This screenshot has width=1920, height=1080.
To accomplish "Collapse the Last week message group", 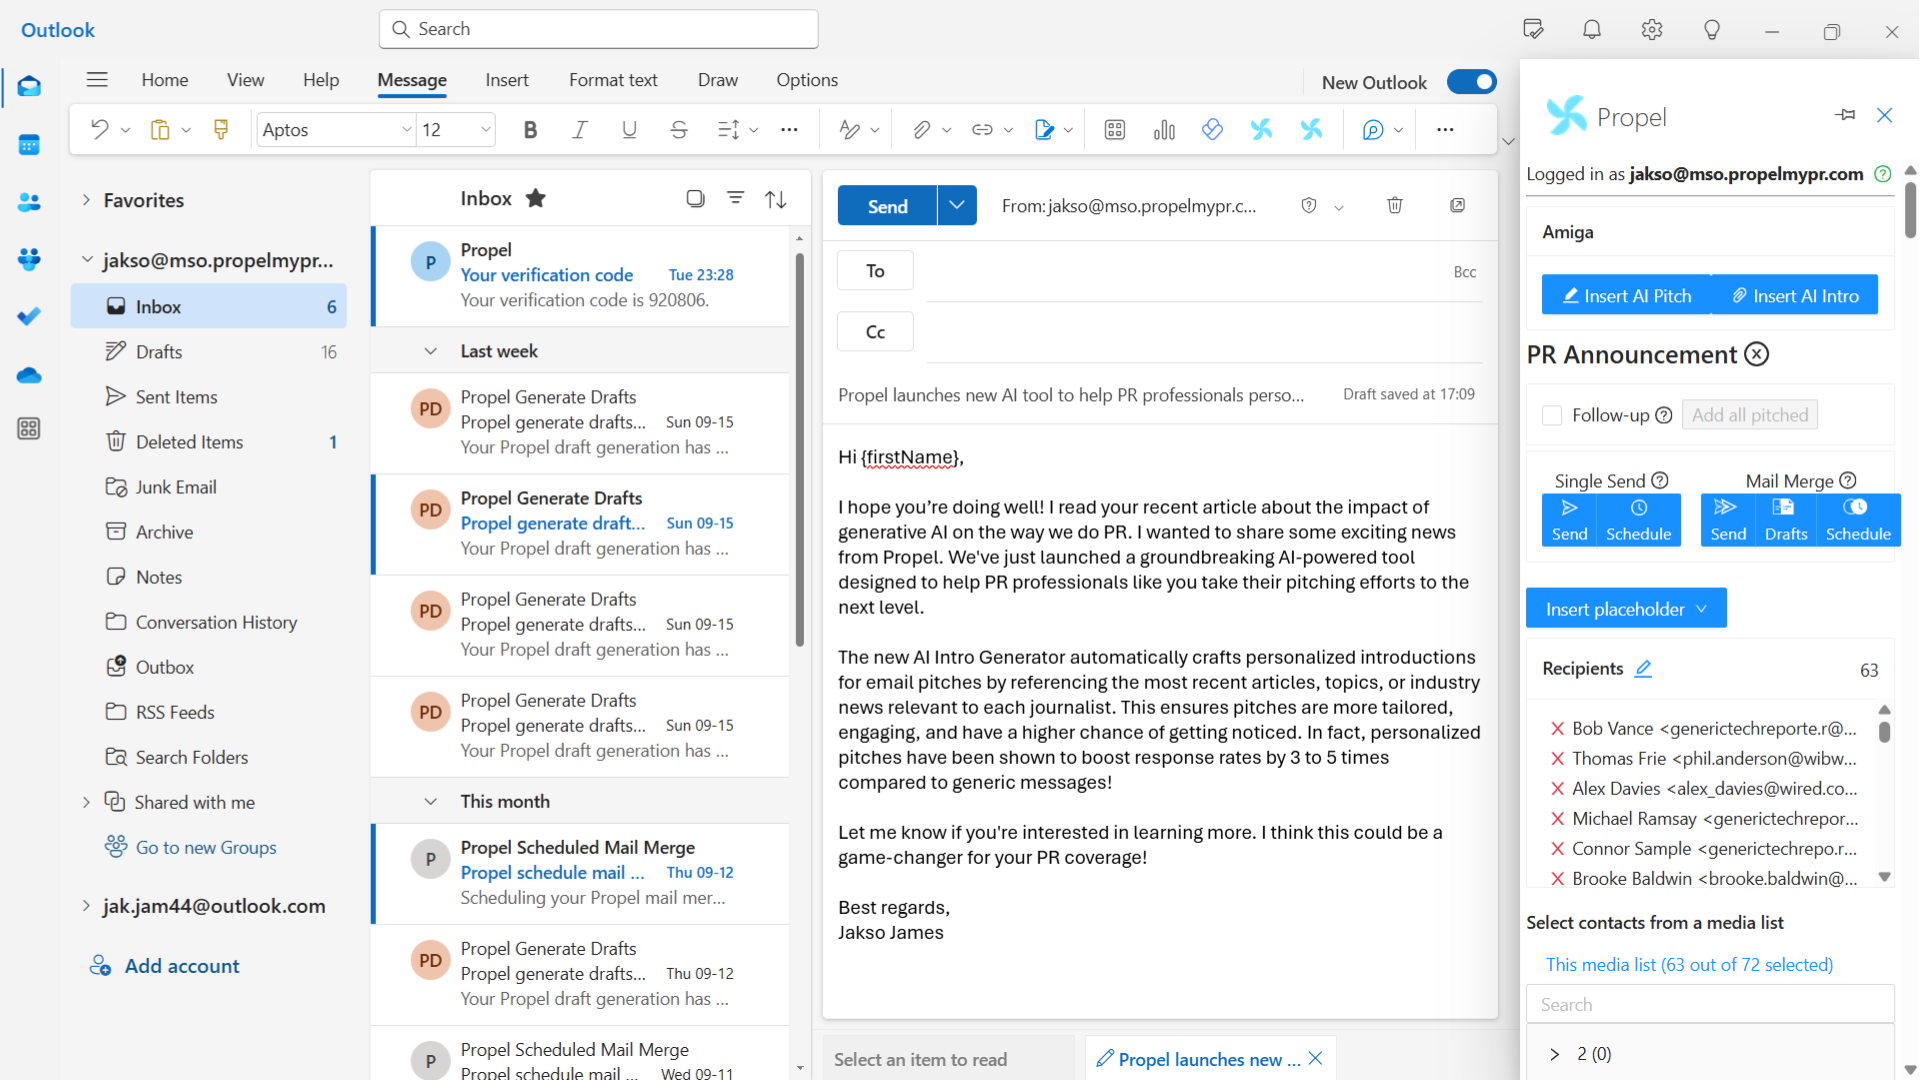I will click(x=430, y=351).
